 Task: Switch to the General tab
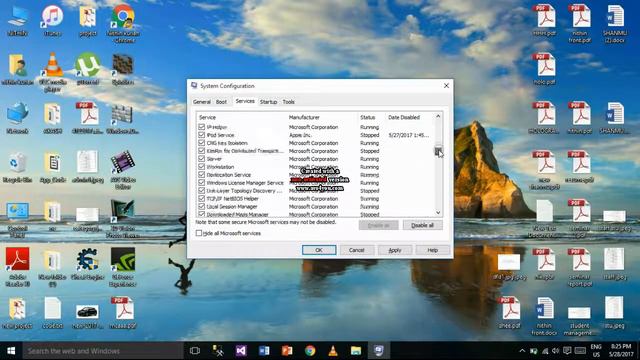pyautogui.click(x=202, y=102)
